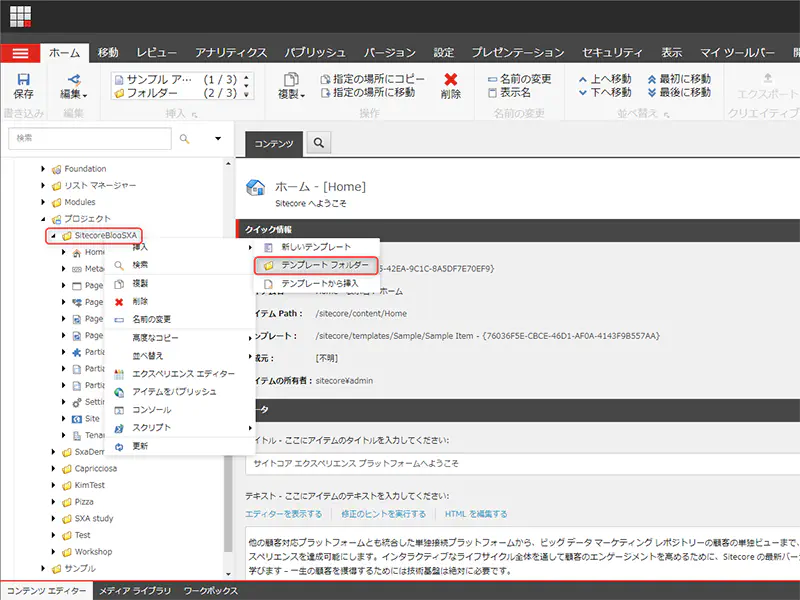Click Display name (表示名) in the ribbon
The width and height of the screenshot is (800, 600).
[509, 92]
